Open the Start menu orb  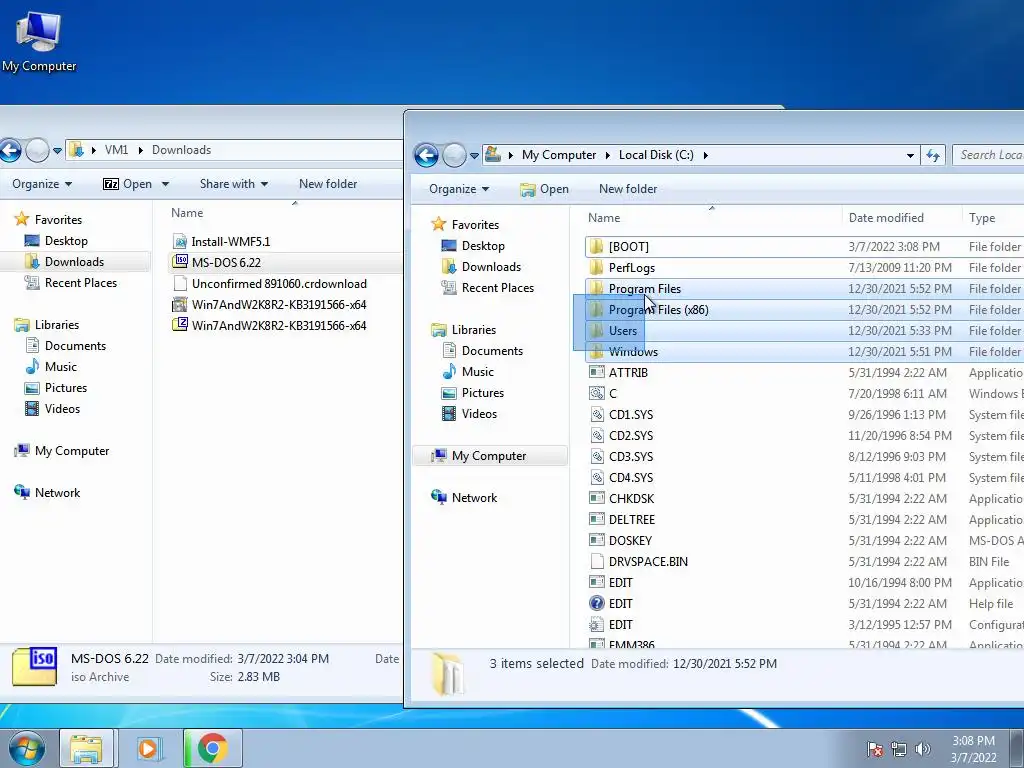(27, 748)
